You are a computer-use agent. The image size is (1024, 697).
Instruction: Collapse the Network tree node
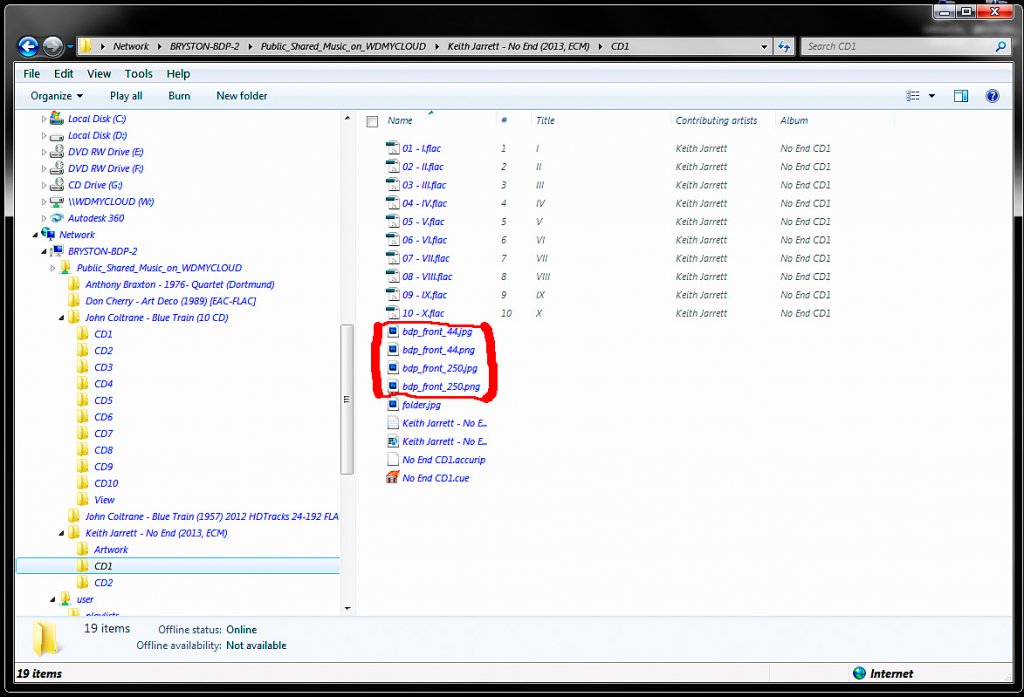[35, 235]
